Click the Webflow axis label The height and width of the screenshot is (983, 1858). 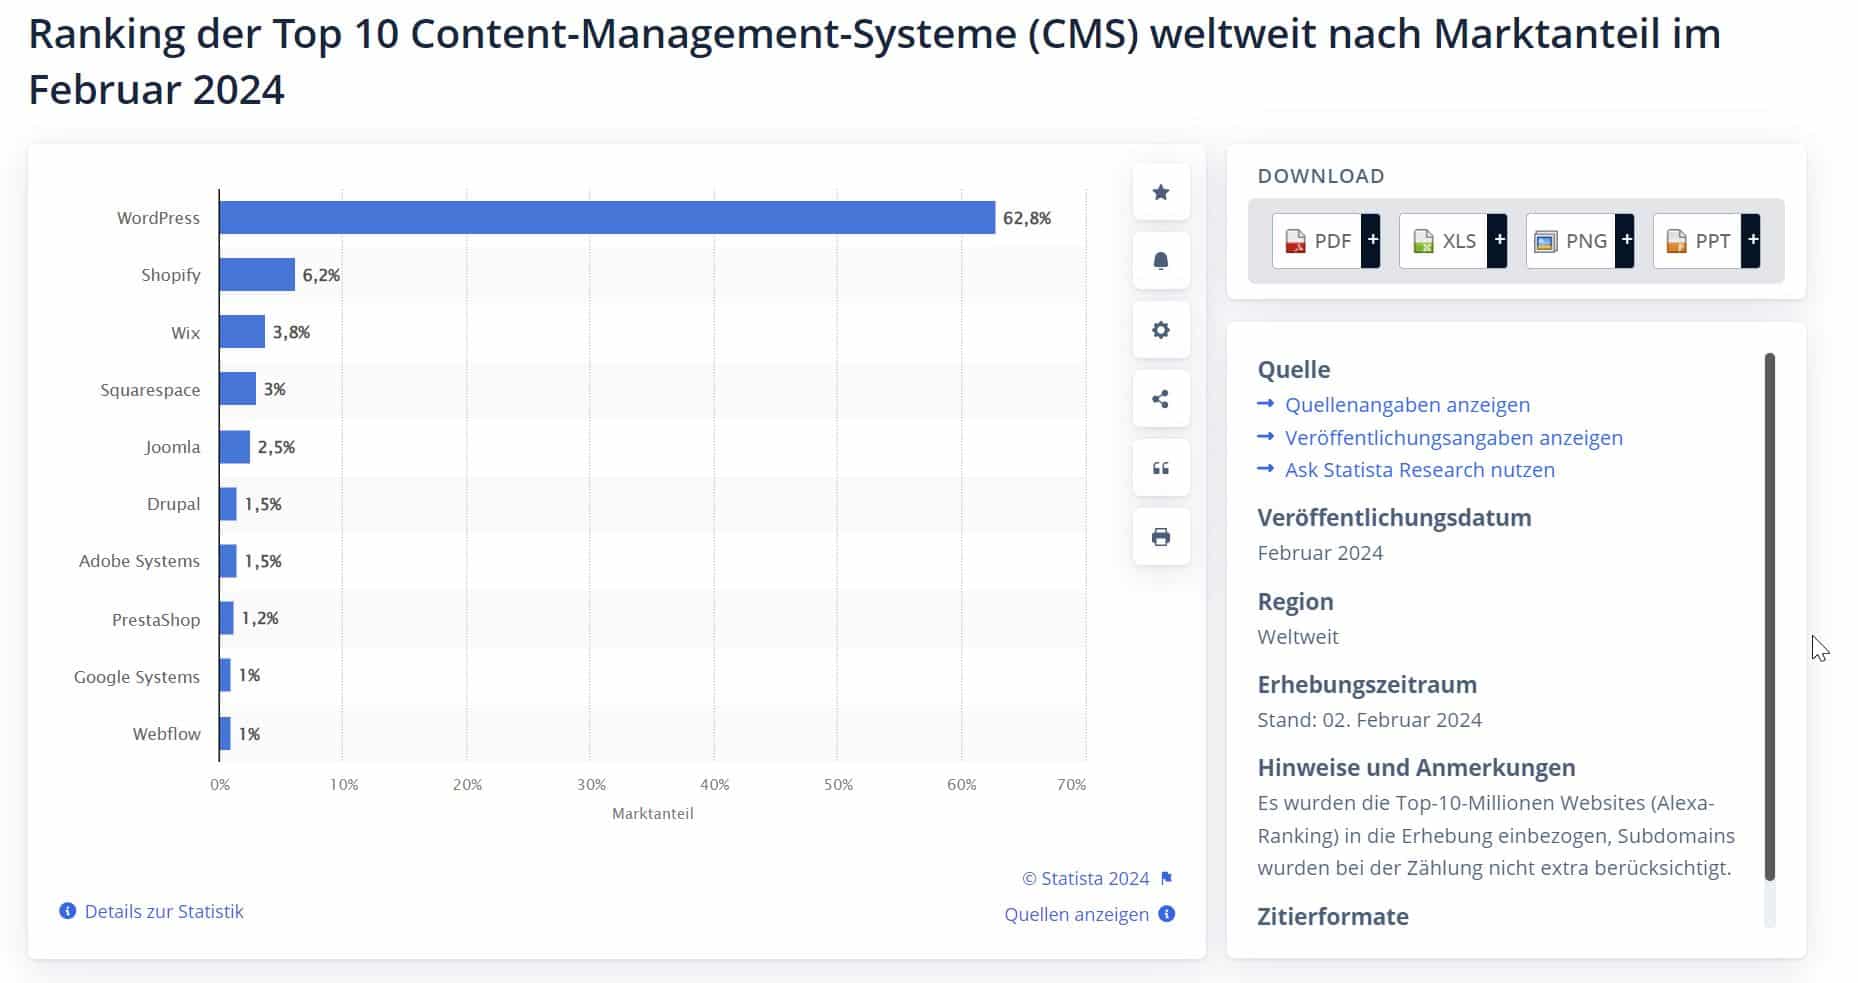(x=166, y=734)
